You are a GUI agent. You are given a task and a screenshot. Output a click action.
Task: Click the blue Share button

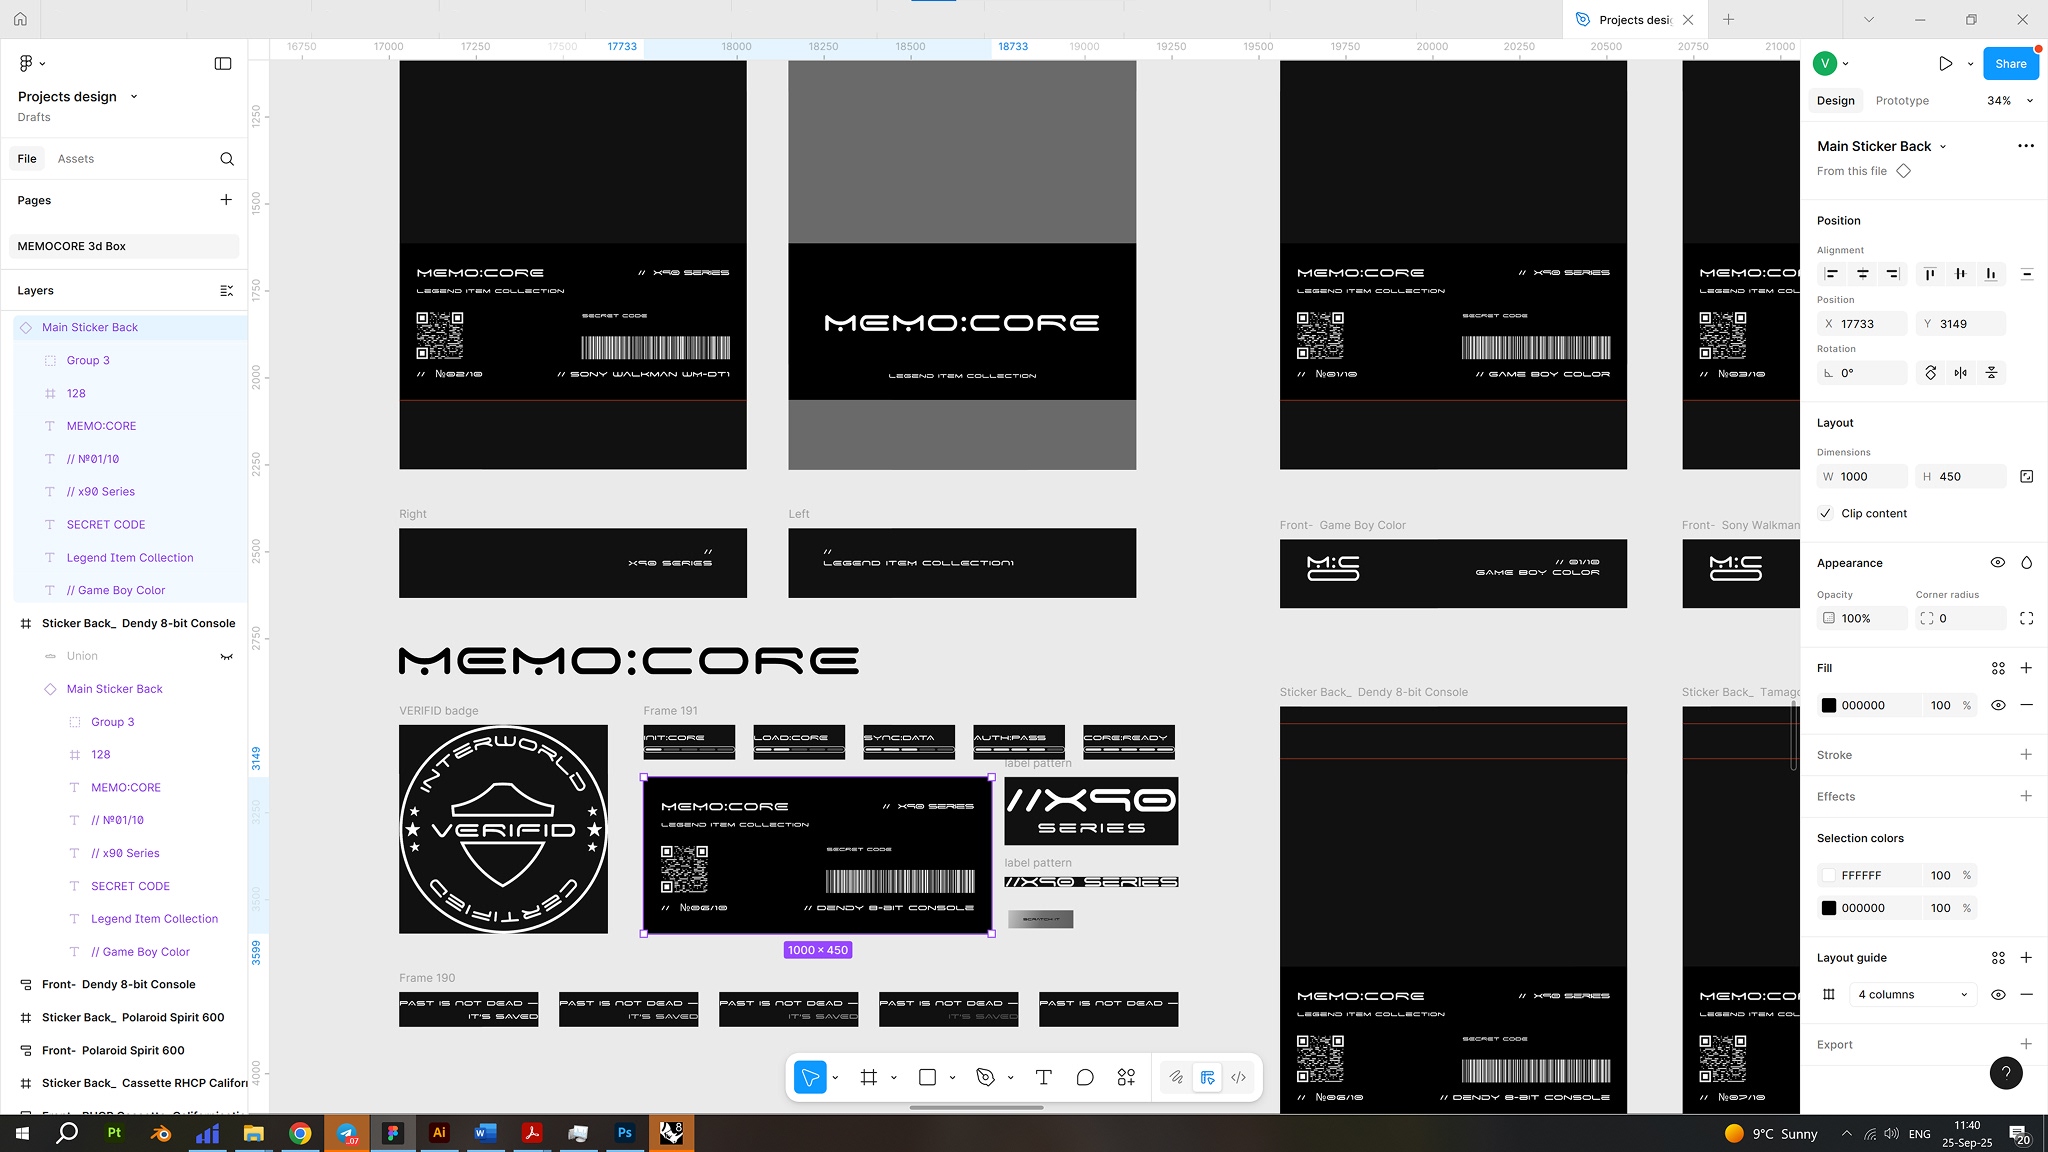pos(2010,63)
